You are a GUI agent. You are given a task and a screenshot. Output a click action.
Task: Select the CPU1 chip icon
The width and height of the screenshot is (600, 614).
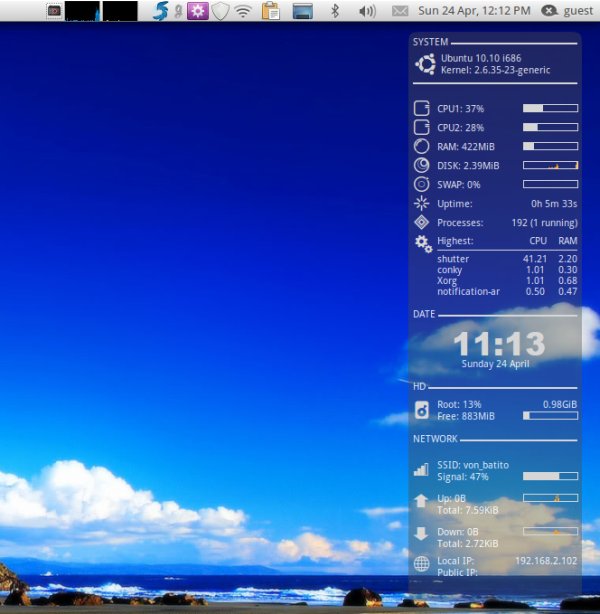[422, 108]
